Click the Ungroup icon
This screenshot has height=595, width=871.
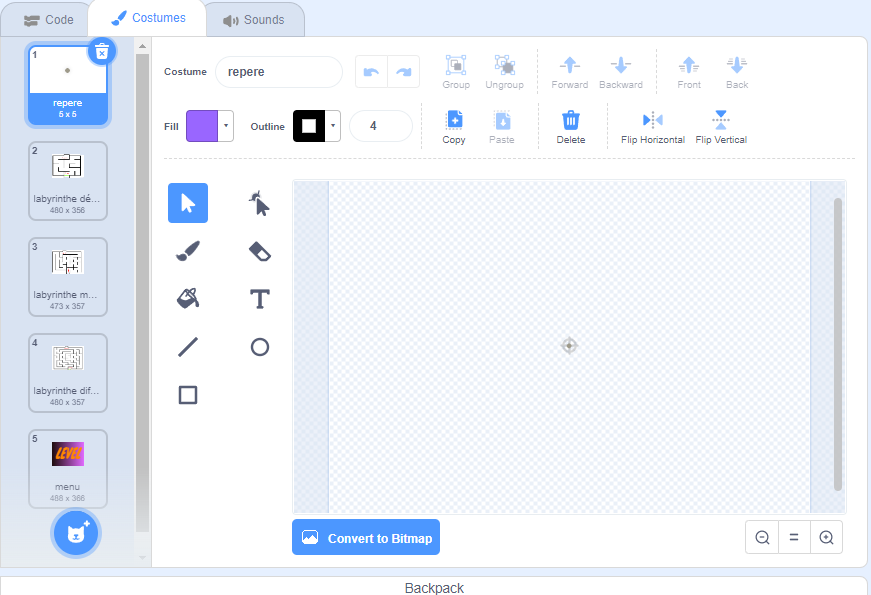(504, 66)
